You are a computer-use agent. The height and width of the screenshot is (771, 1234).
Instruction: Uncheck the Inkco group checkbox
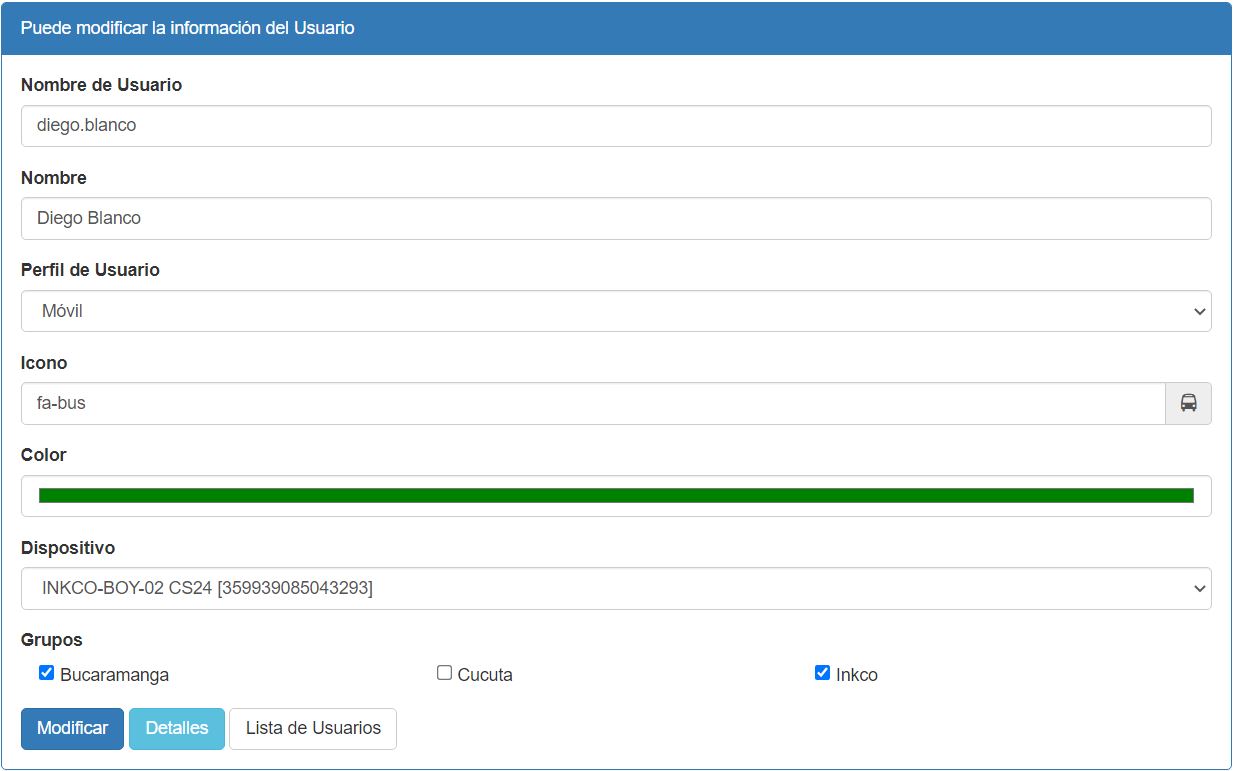click(x=822, y=673)
